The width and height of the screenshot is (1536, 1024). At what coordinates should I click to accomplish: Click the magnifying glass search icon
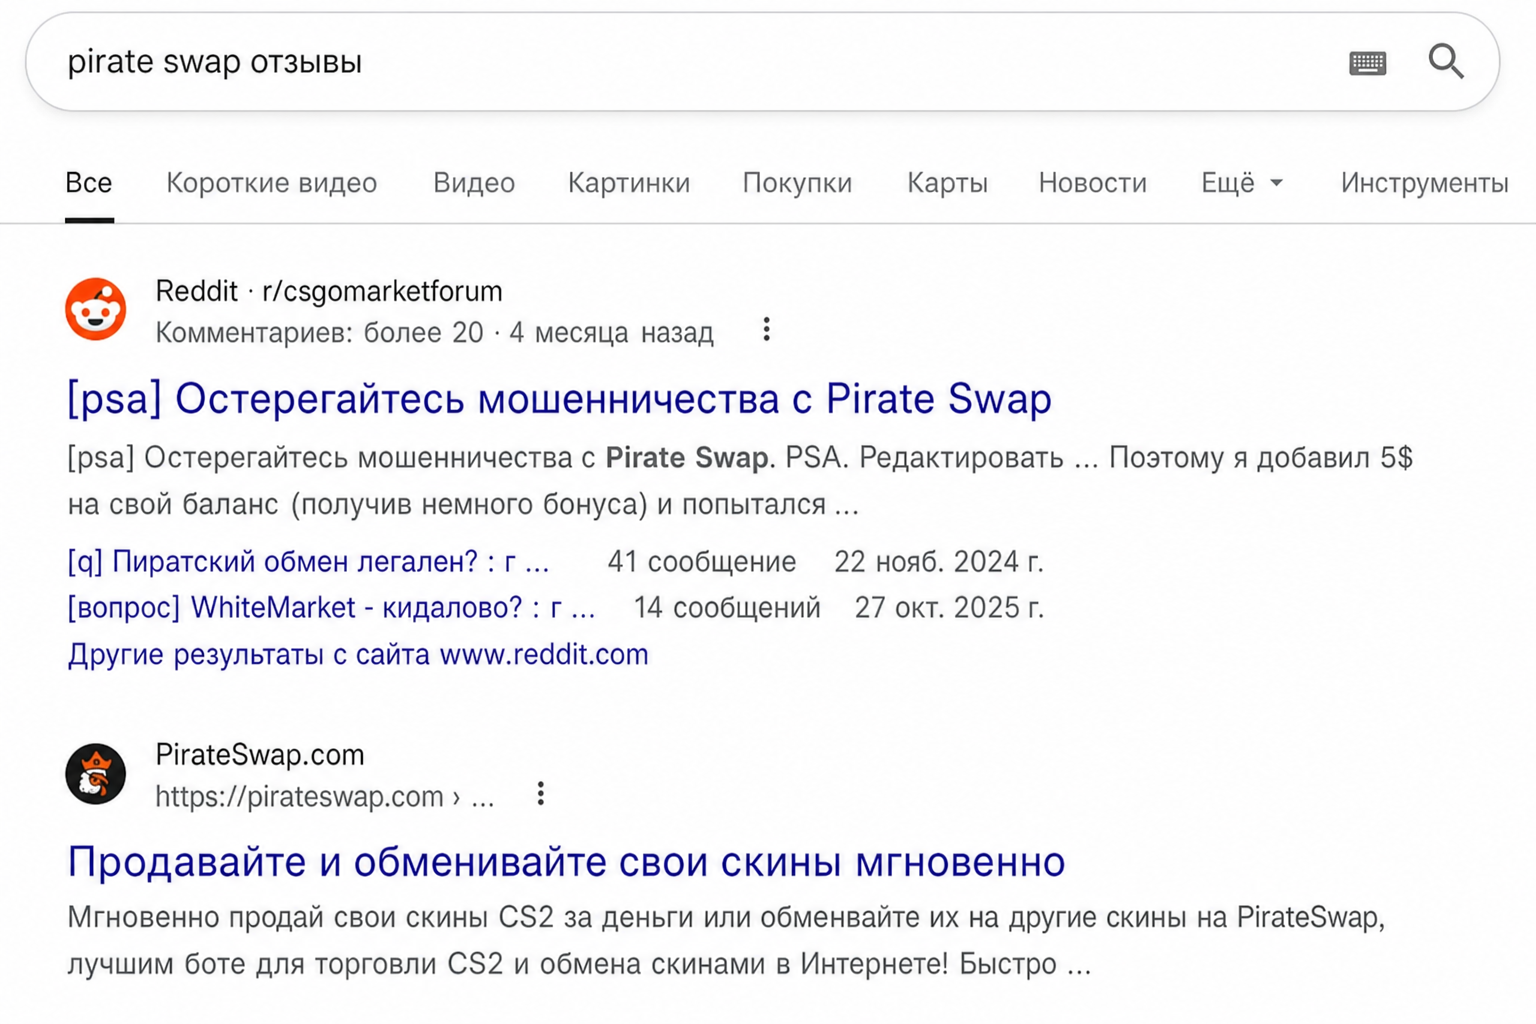coord(1446,62)
